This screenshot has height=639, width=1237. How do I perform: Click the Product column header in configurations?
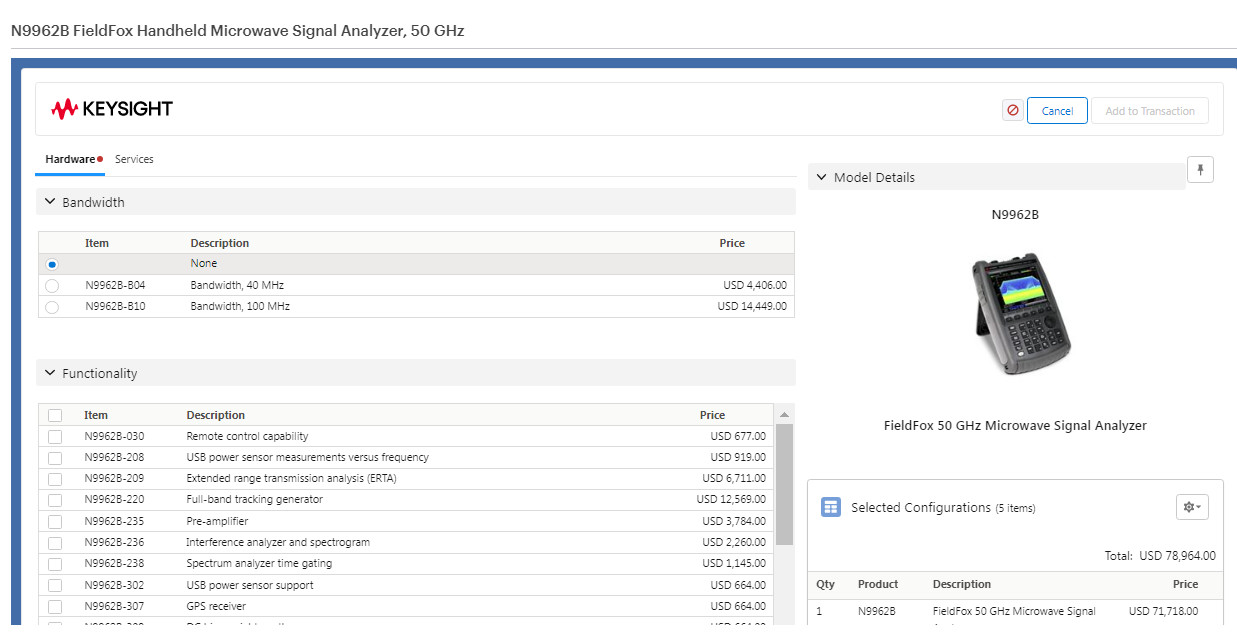point(878,584)
